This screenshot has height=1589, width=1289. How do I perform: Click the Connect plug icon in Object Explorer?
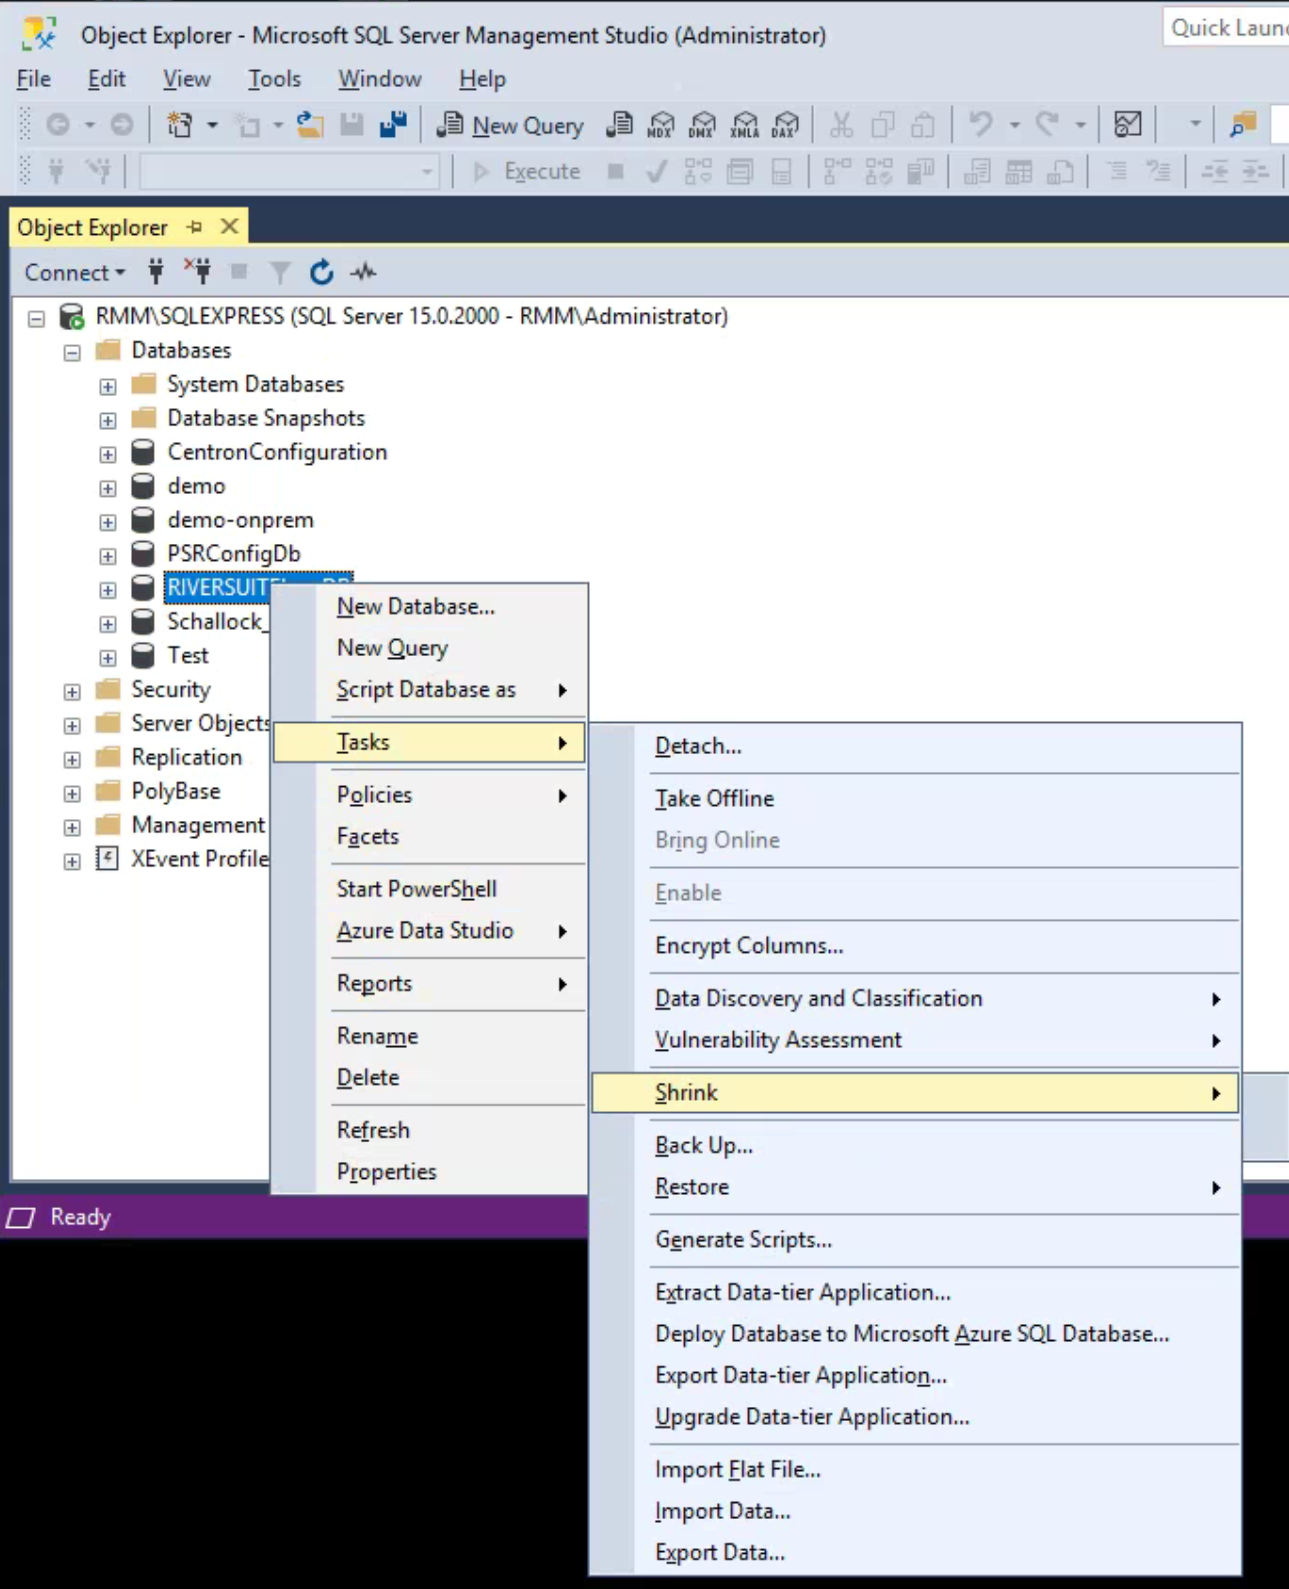pos(156,271)
